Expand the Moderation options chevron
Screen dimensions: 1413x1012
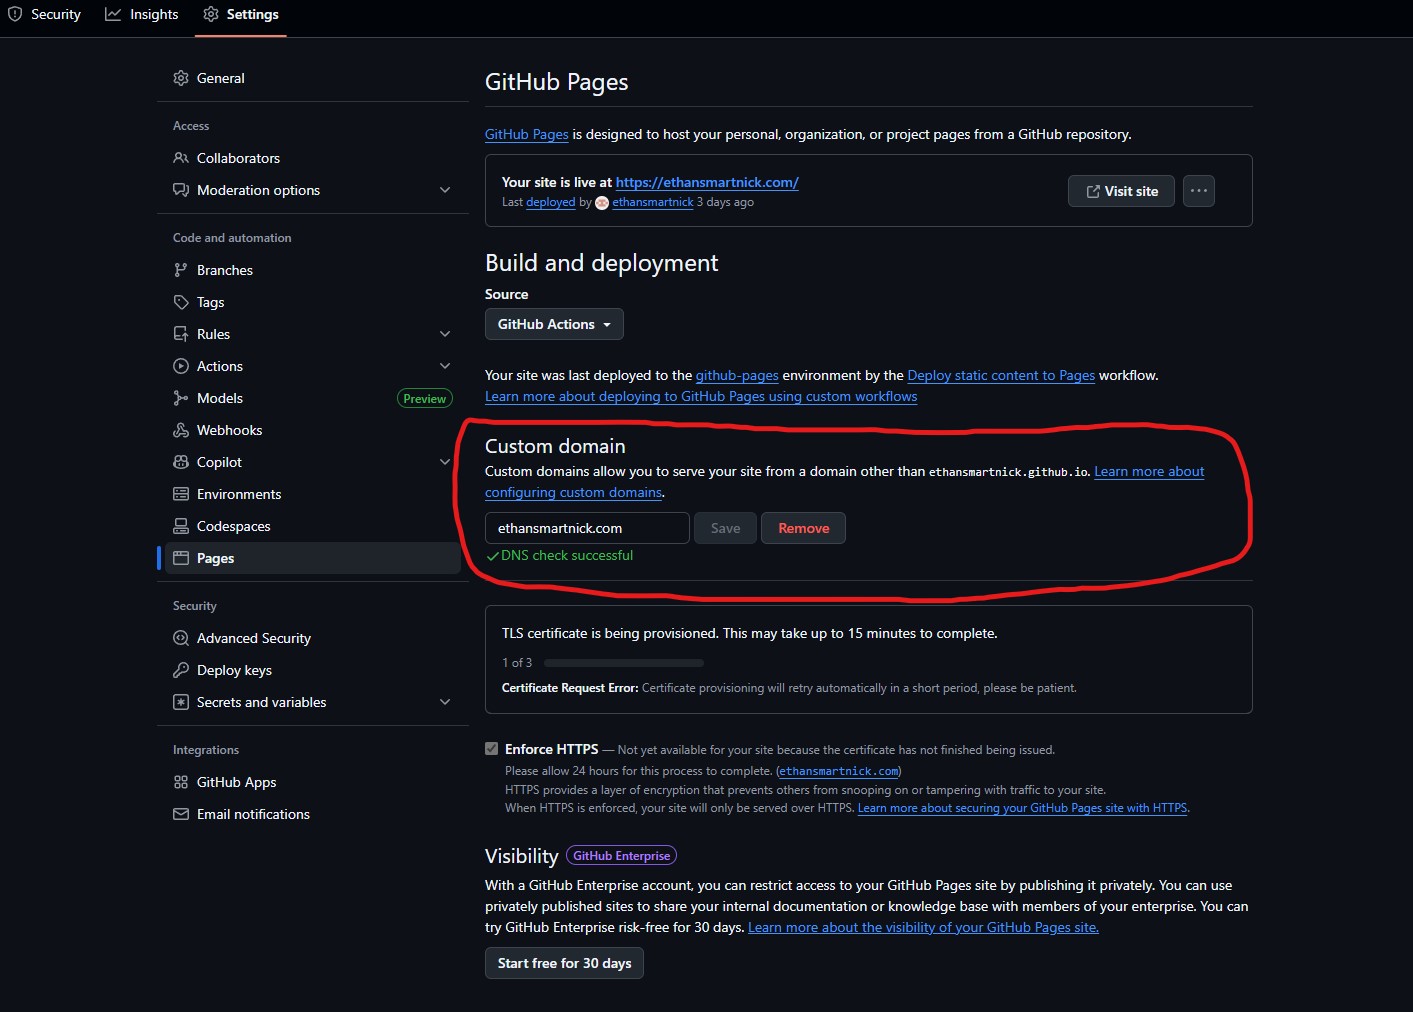[x=445, y=190]
